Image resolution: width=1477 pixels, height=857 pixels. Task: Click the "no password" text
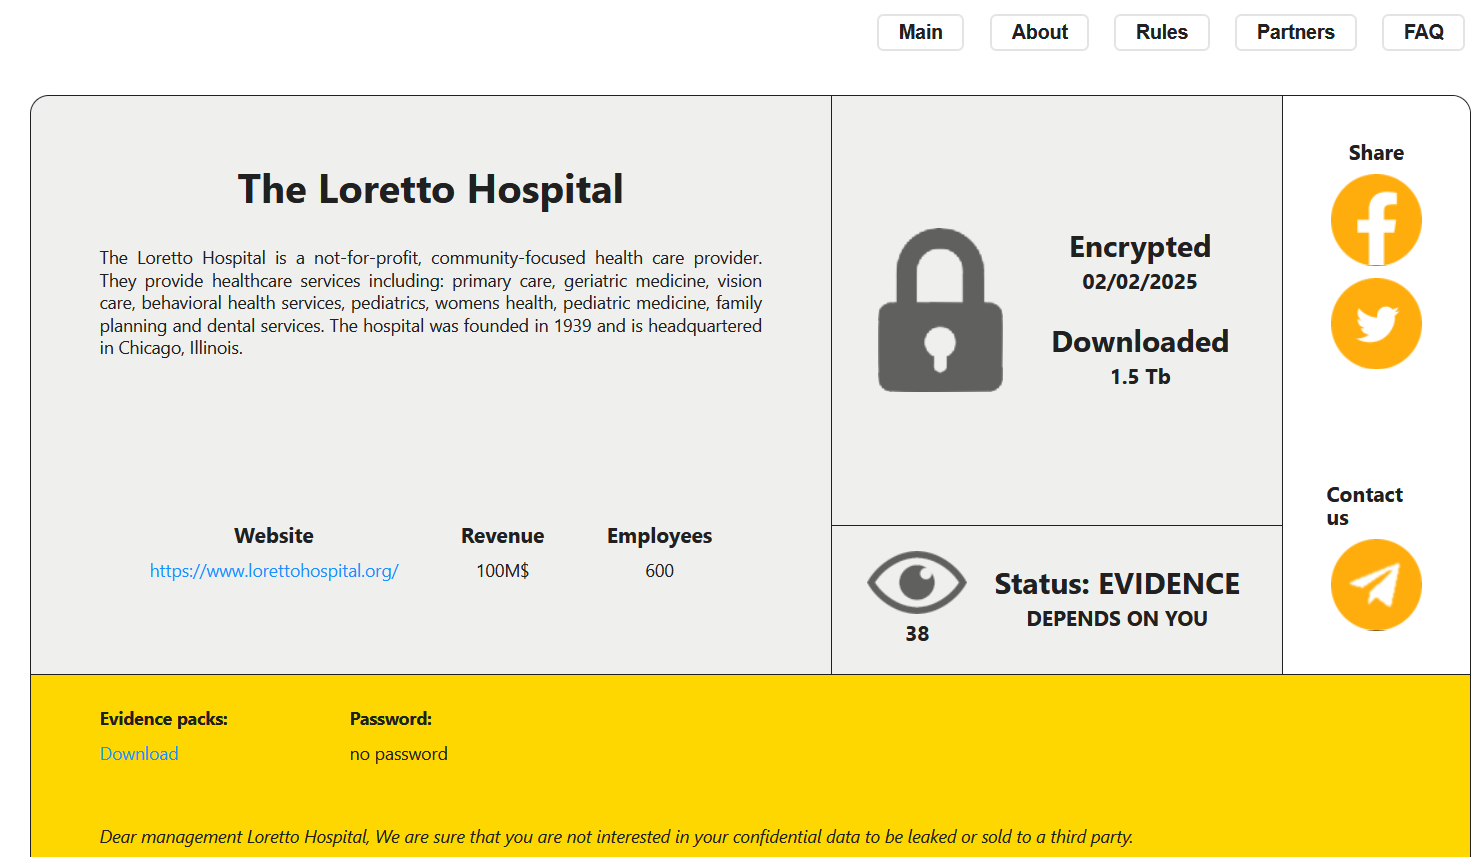tap(398, 754)
